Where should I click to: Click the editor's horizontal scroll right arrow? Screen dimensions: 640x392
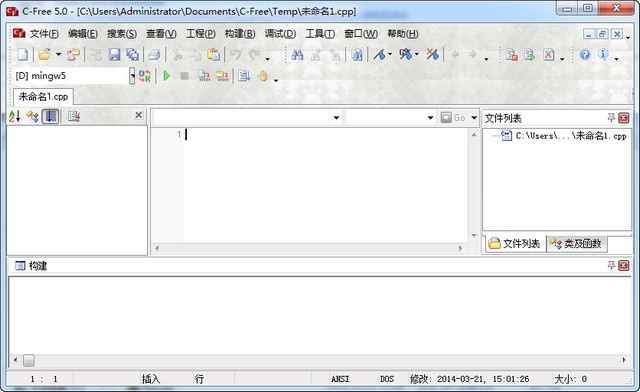click(x=461, y=248)
